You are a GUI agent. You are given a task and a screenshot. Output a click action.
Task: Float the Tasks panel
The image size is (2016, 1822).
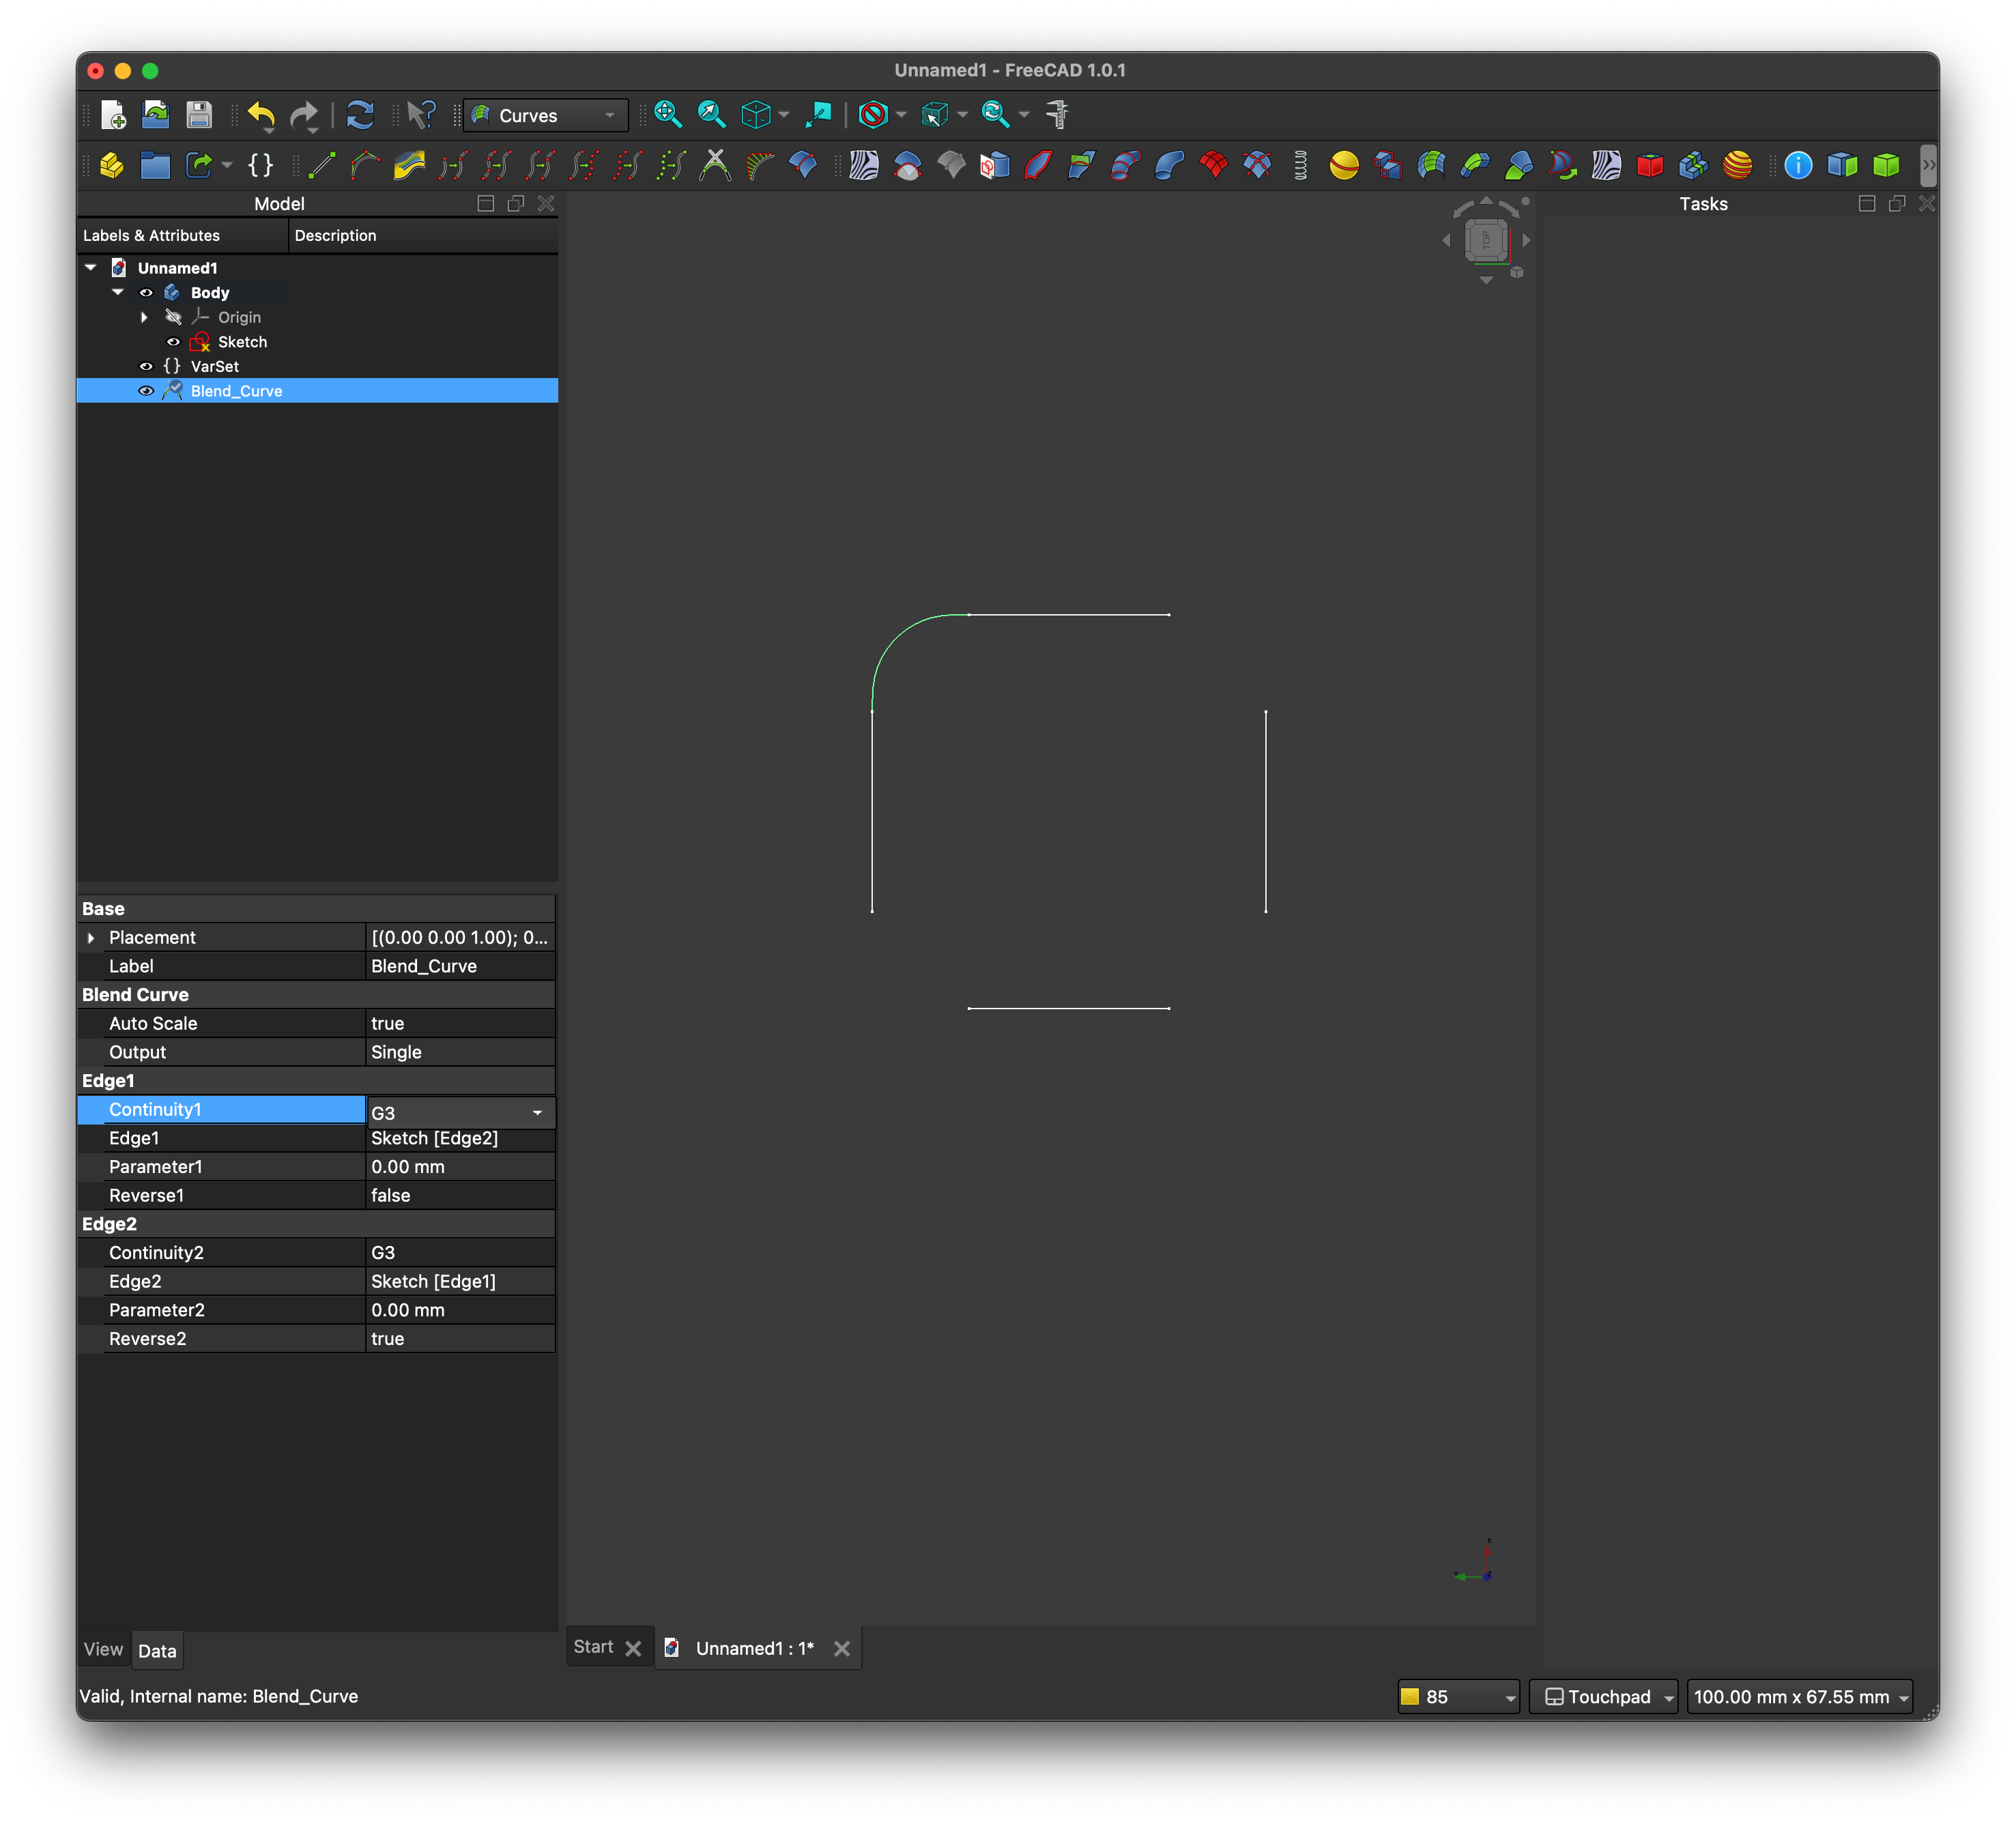[x=1896, y=204]
